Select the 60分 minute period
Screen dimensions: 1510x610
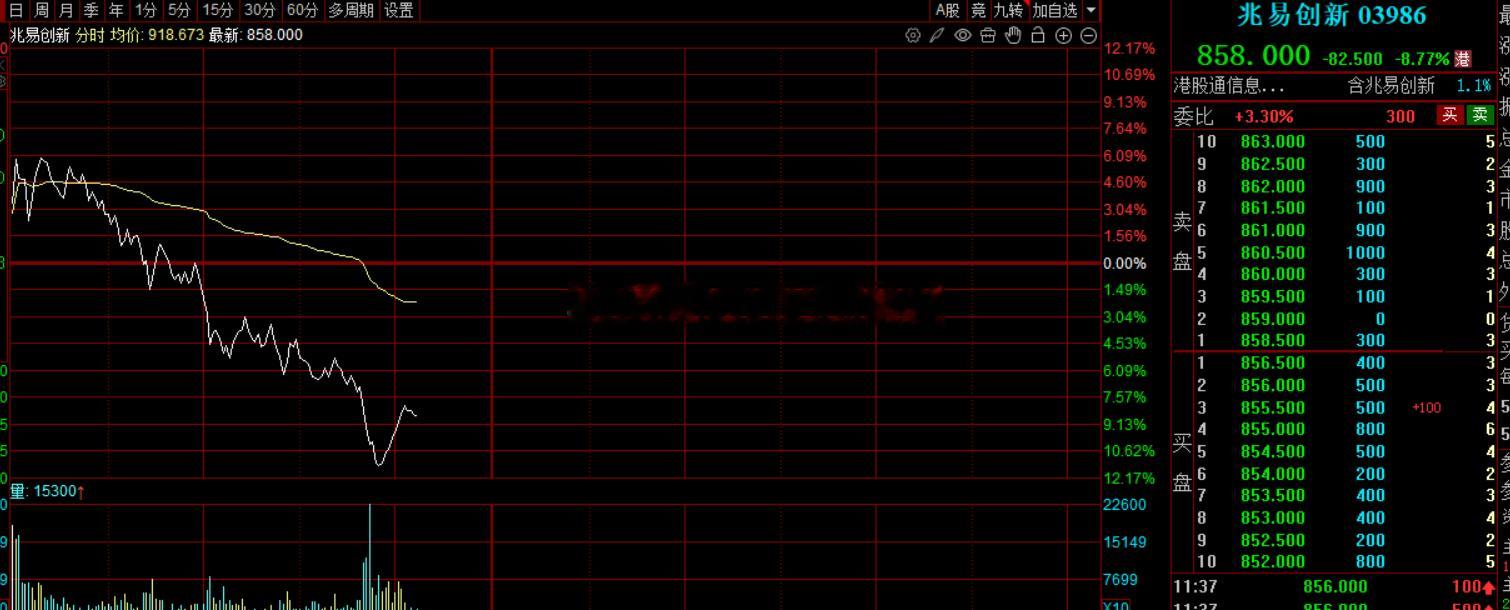(x=302, y=10)
